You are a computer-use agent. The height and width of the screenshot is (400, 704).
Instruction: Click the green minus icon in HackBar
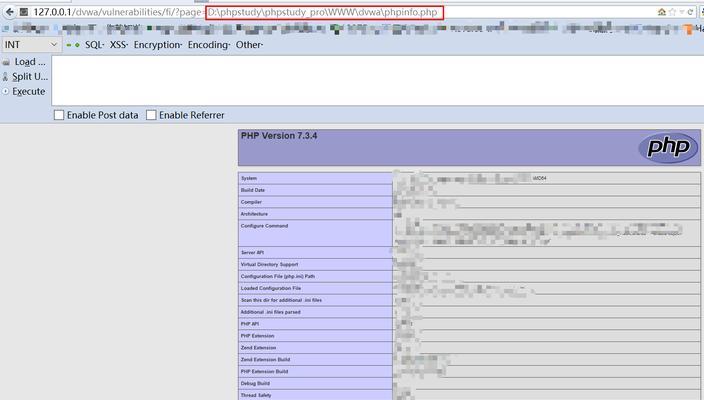(x=69, y=45)
